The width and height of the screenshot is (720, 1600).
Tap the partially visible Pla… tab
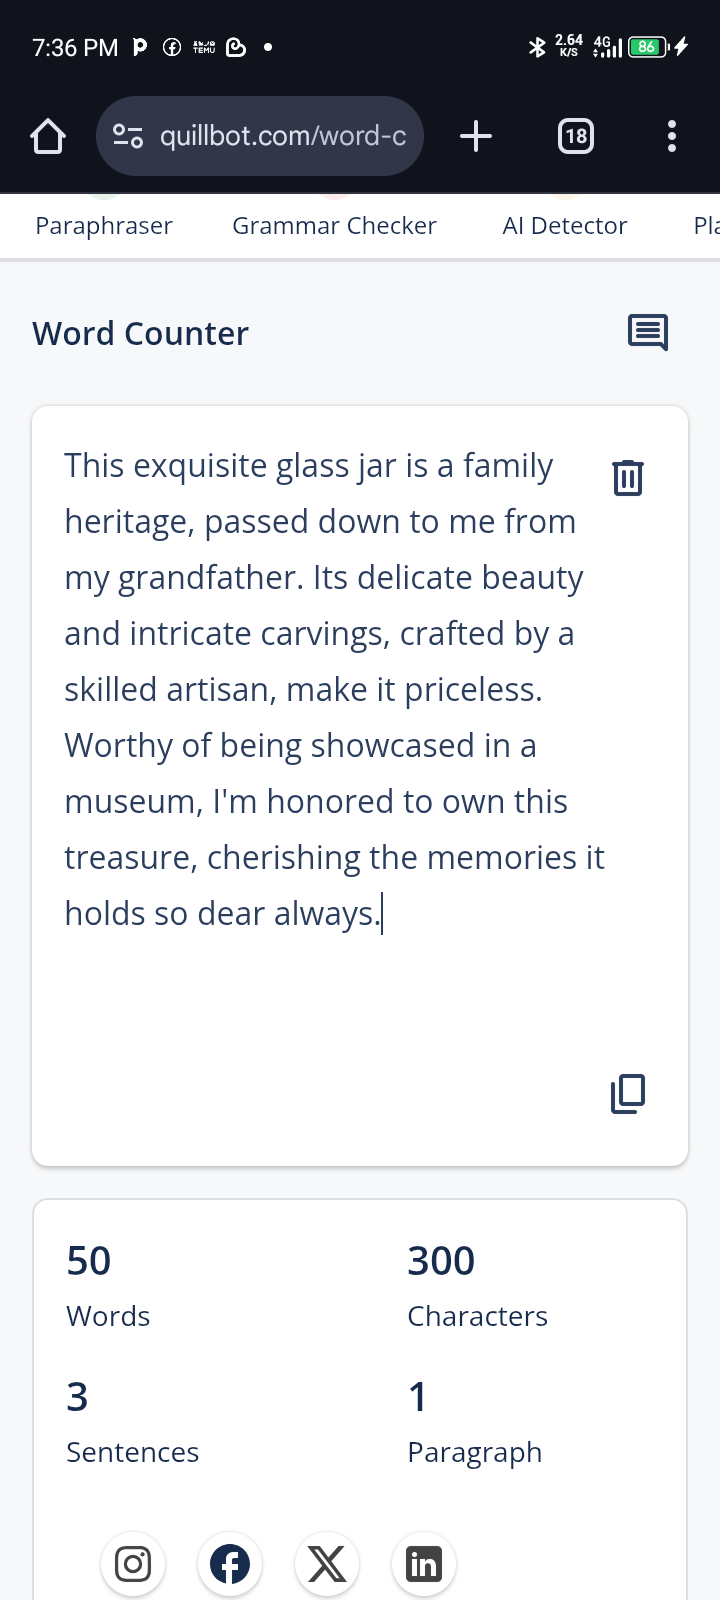point(706,226)
